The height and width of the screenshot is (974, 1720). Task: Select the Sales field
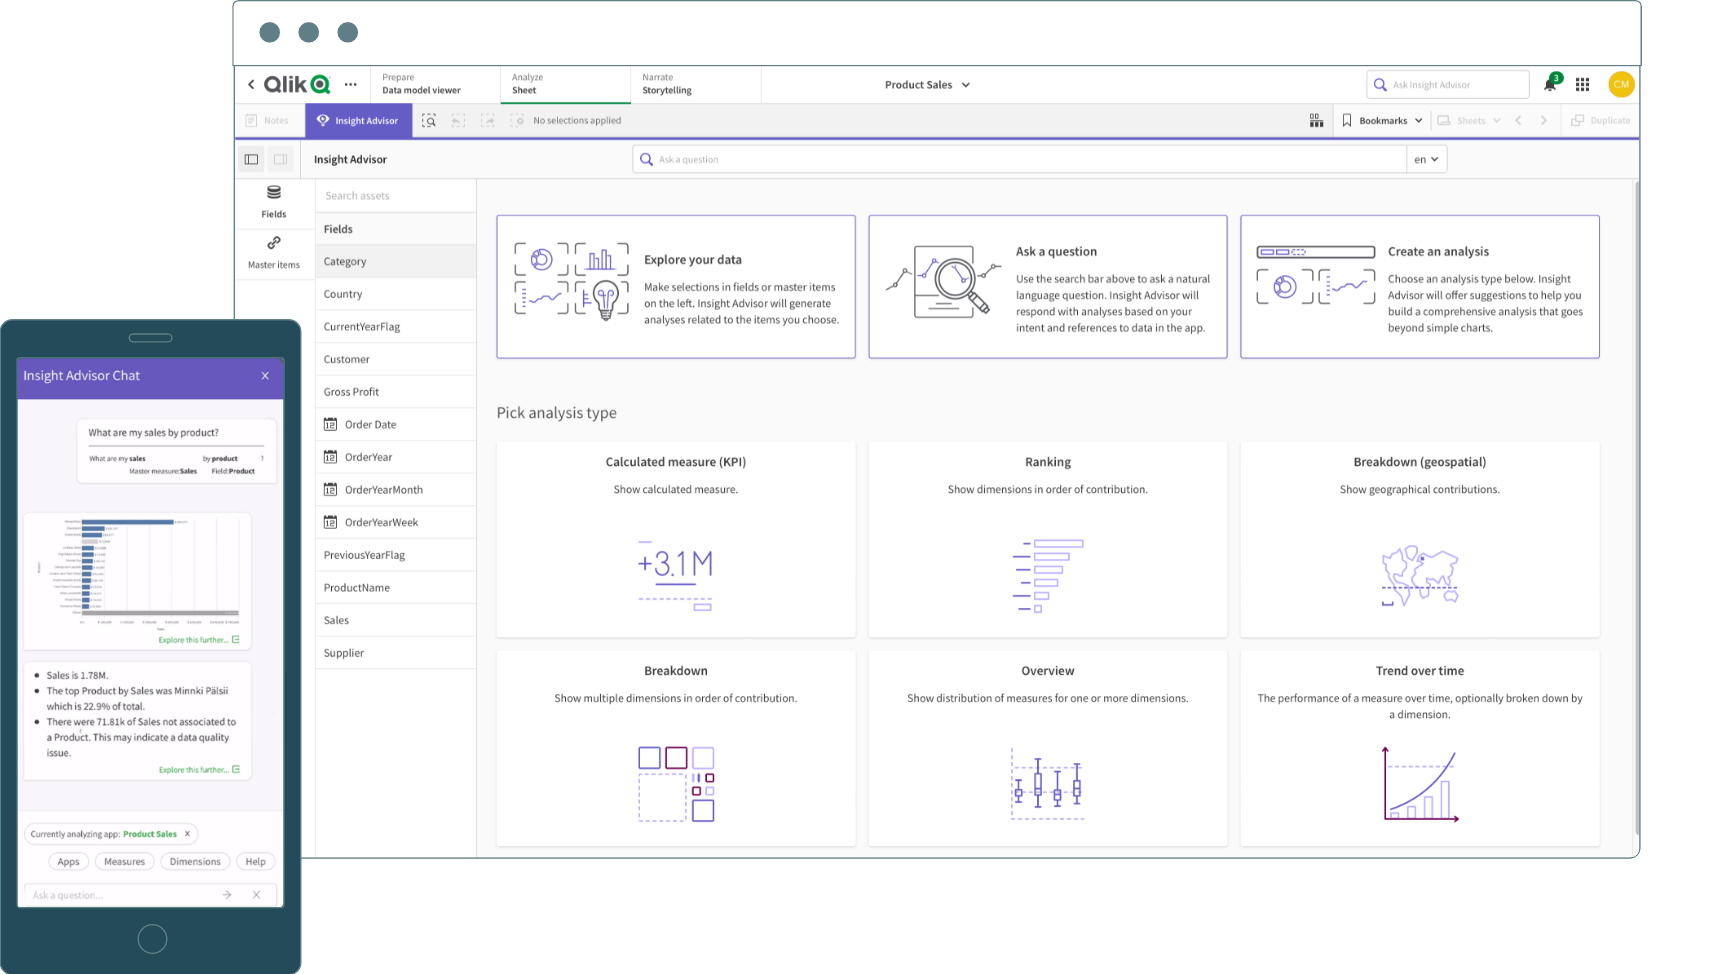click(396, 620)
